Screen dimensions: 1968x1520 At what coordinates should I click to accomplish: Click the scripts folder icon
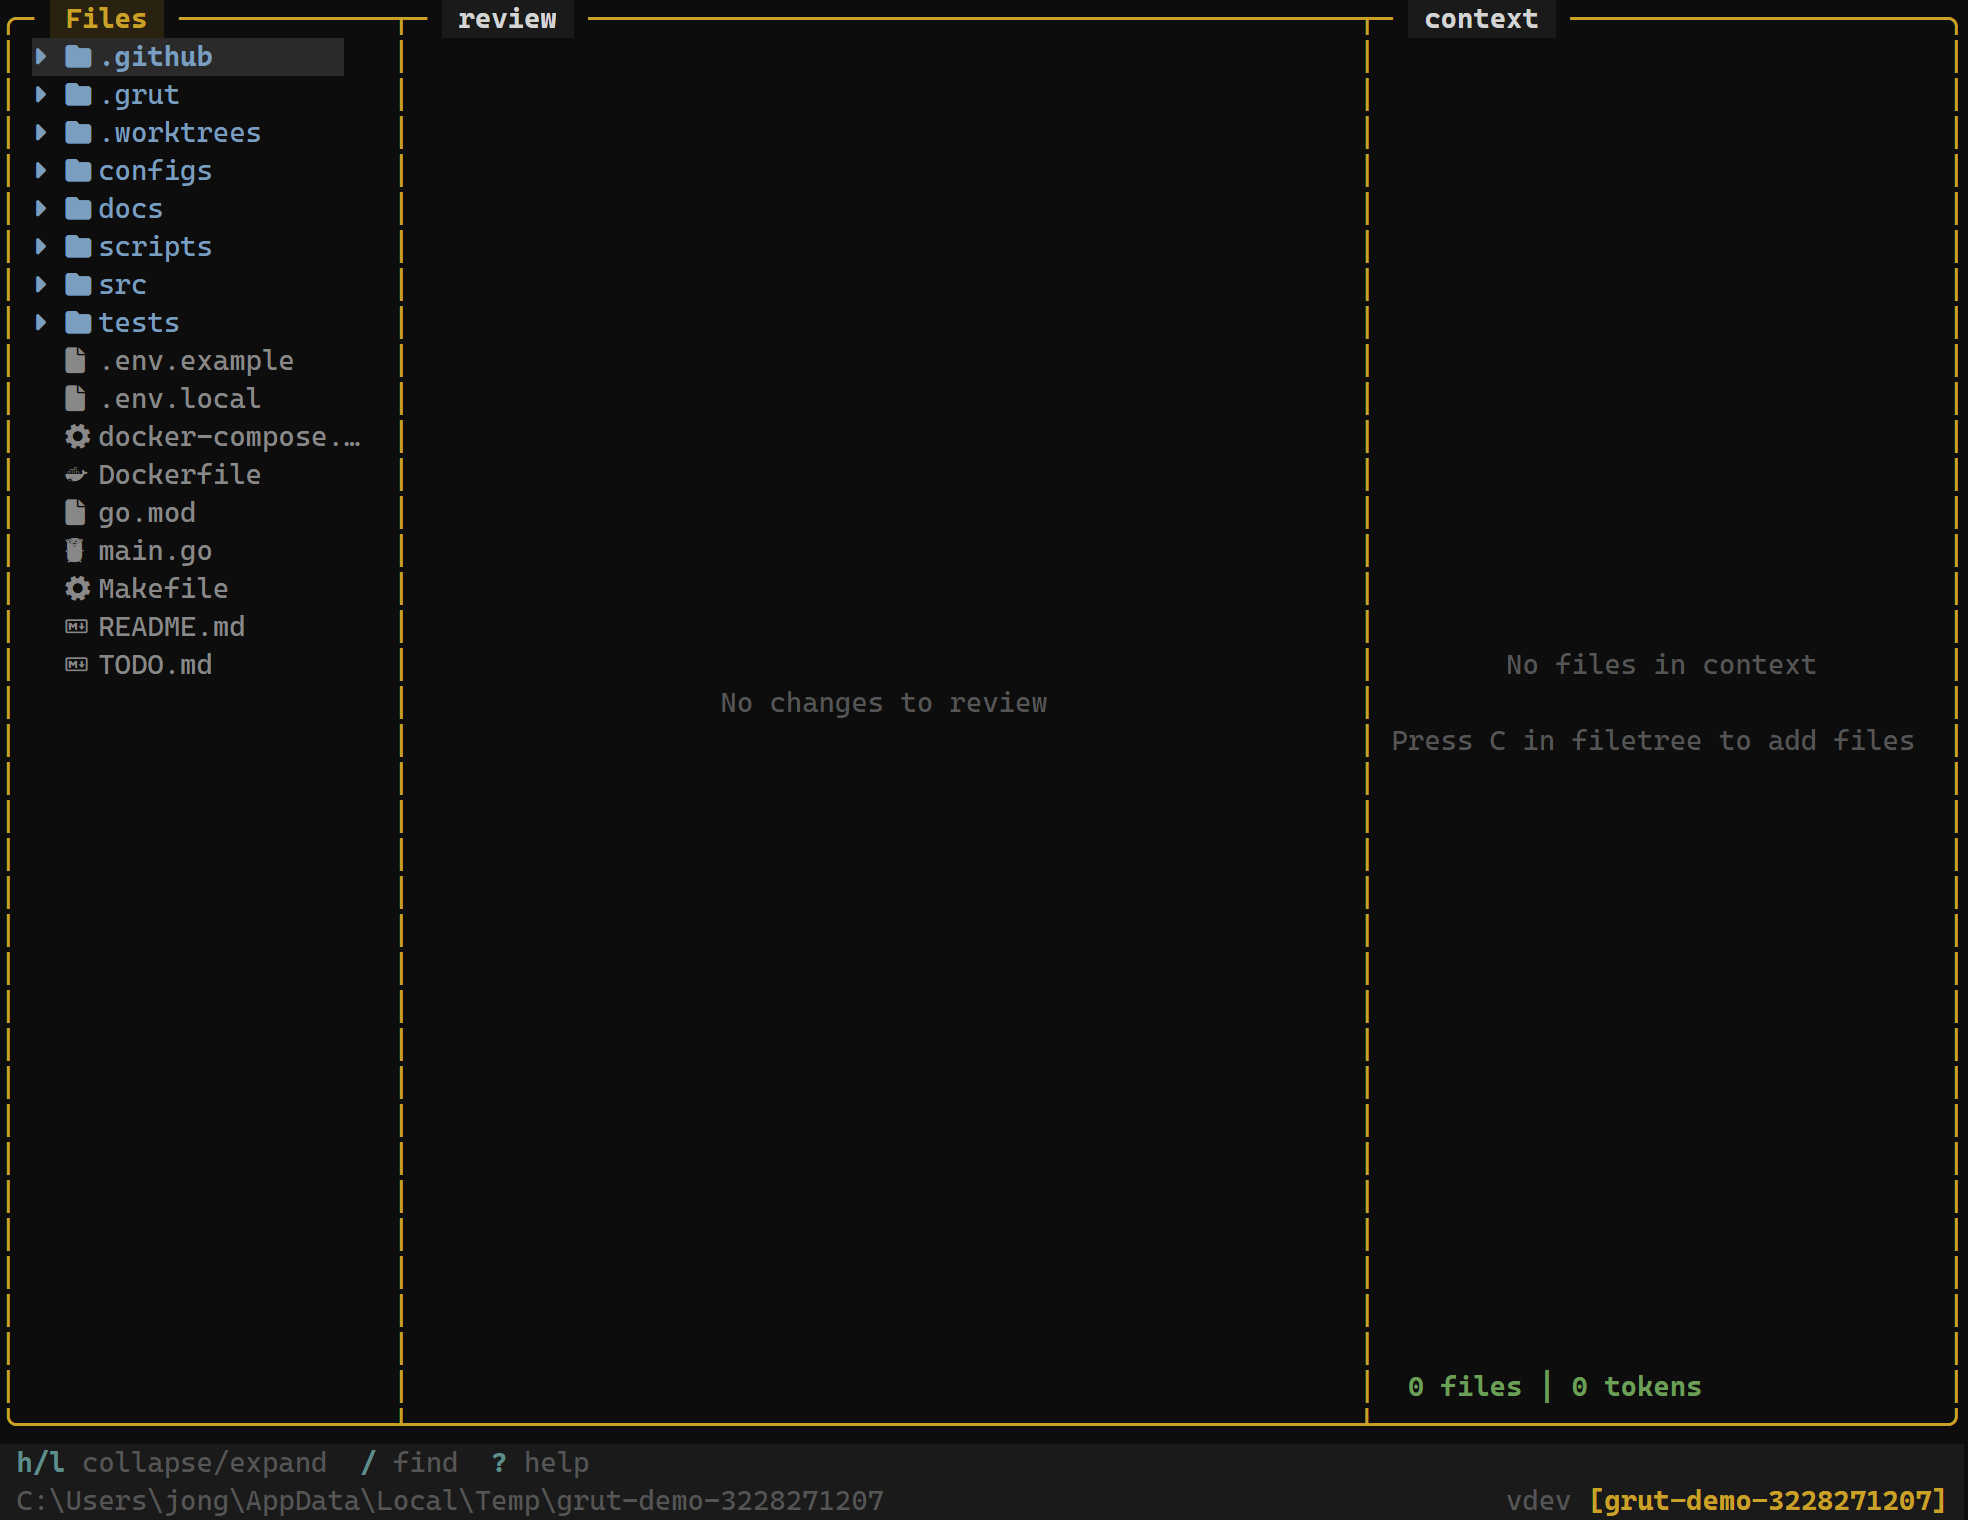[x=78, y=247]
